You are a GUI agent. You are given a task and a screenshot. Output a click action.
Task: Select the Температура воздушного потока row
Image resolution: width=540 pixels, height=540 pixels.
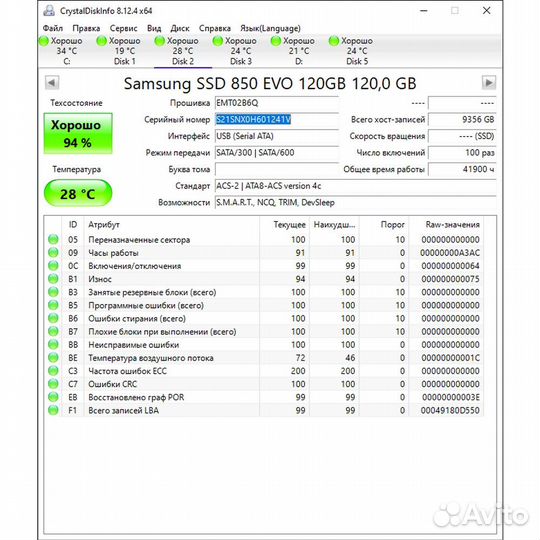[x=264, y=358]
